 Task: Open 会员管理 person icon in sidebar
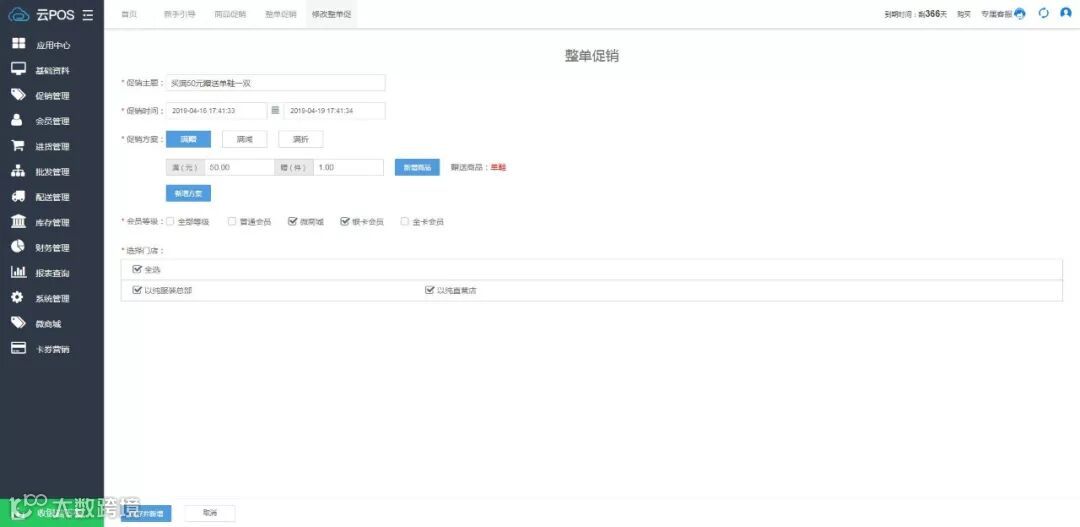[x=19, y=121]
